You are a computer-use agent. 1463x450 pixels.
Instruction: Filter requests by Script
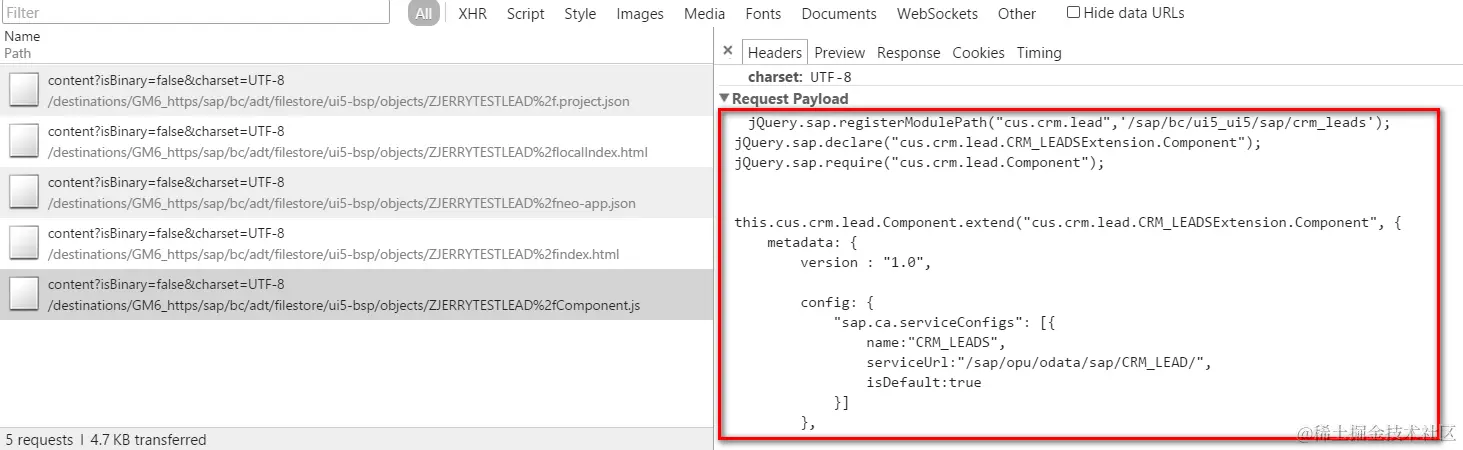pyautogui.click(x=526, y=14)
